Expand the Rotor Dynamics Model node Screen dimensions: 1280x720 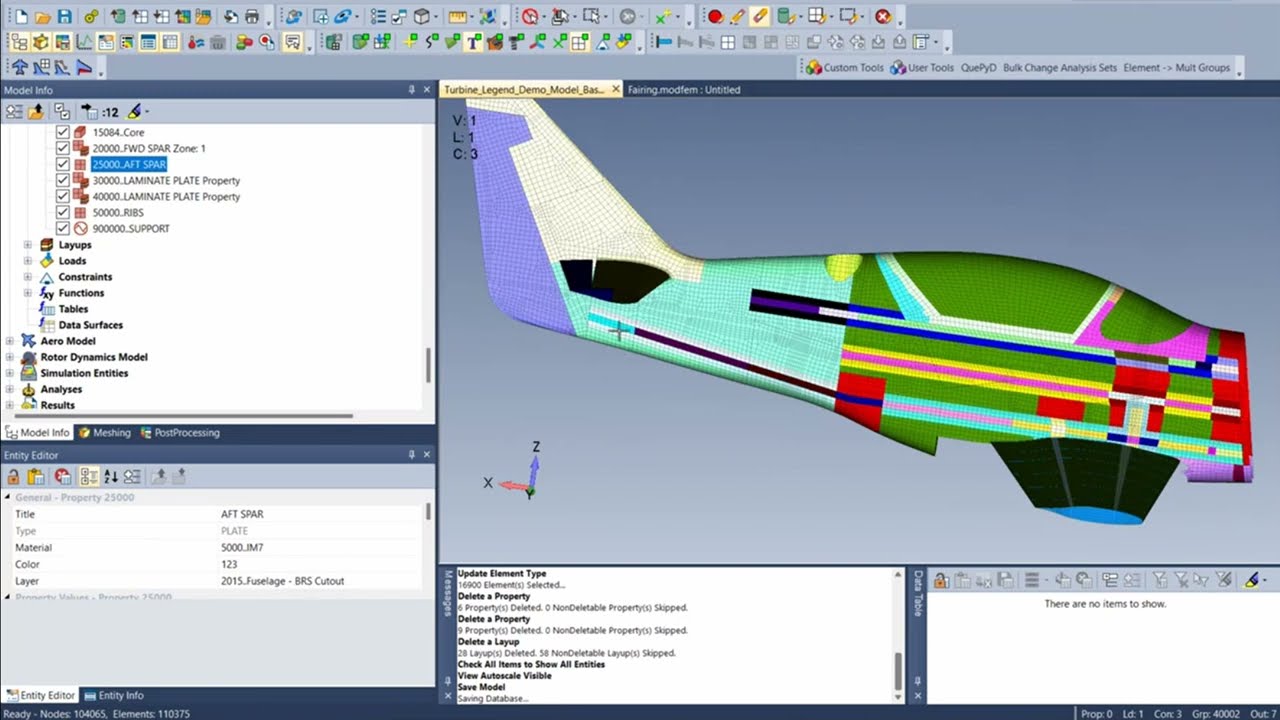(x=10, y=357)
